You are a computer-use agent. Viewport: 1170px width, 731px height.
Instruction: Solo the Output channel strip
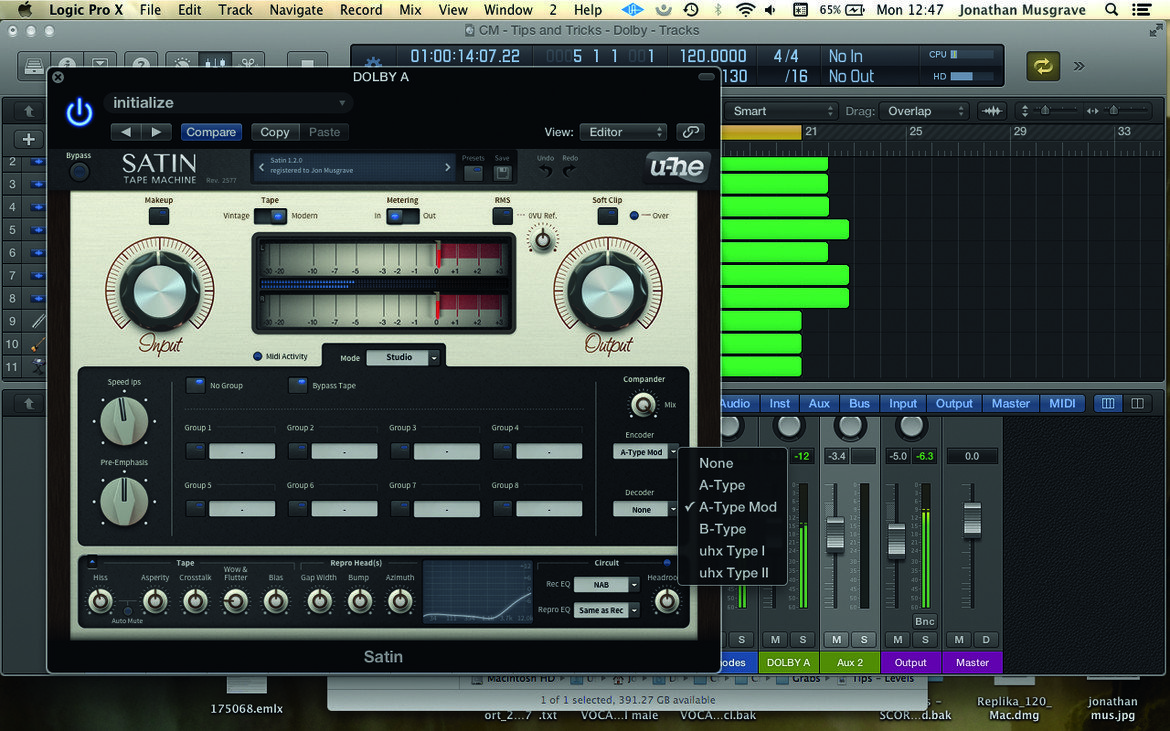[925, 639]
